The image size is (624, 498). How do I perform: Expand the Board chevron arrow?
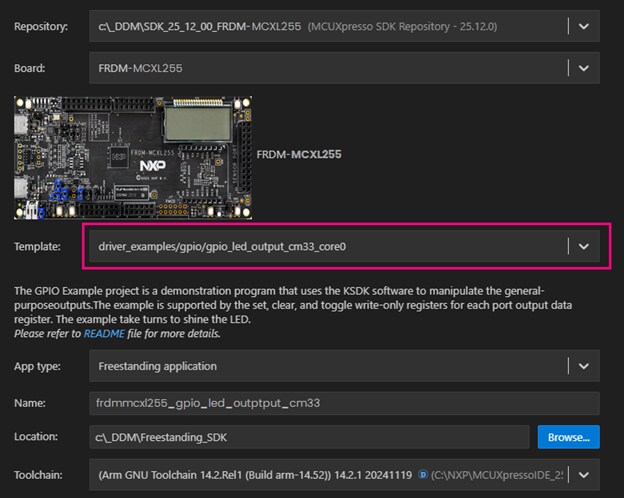[583, 68]
